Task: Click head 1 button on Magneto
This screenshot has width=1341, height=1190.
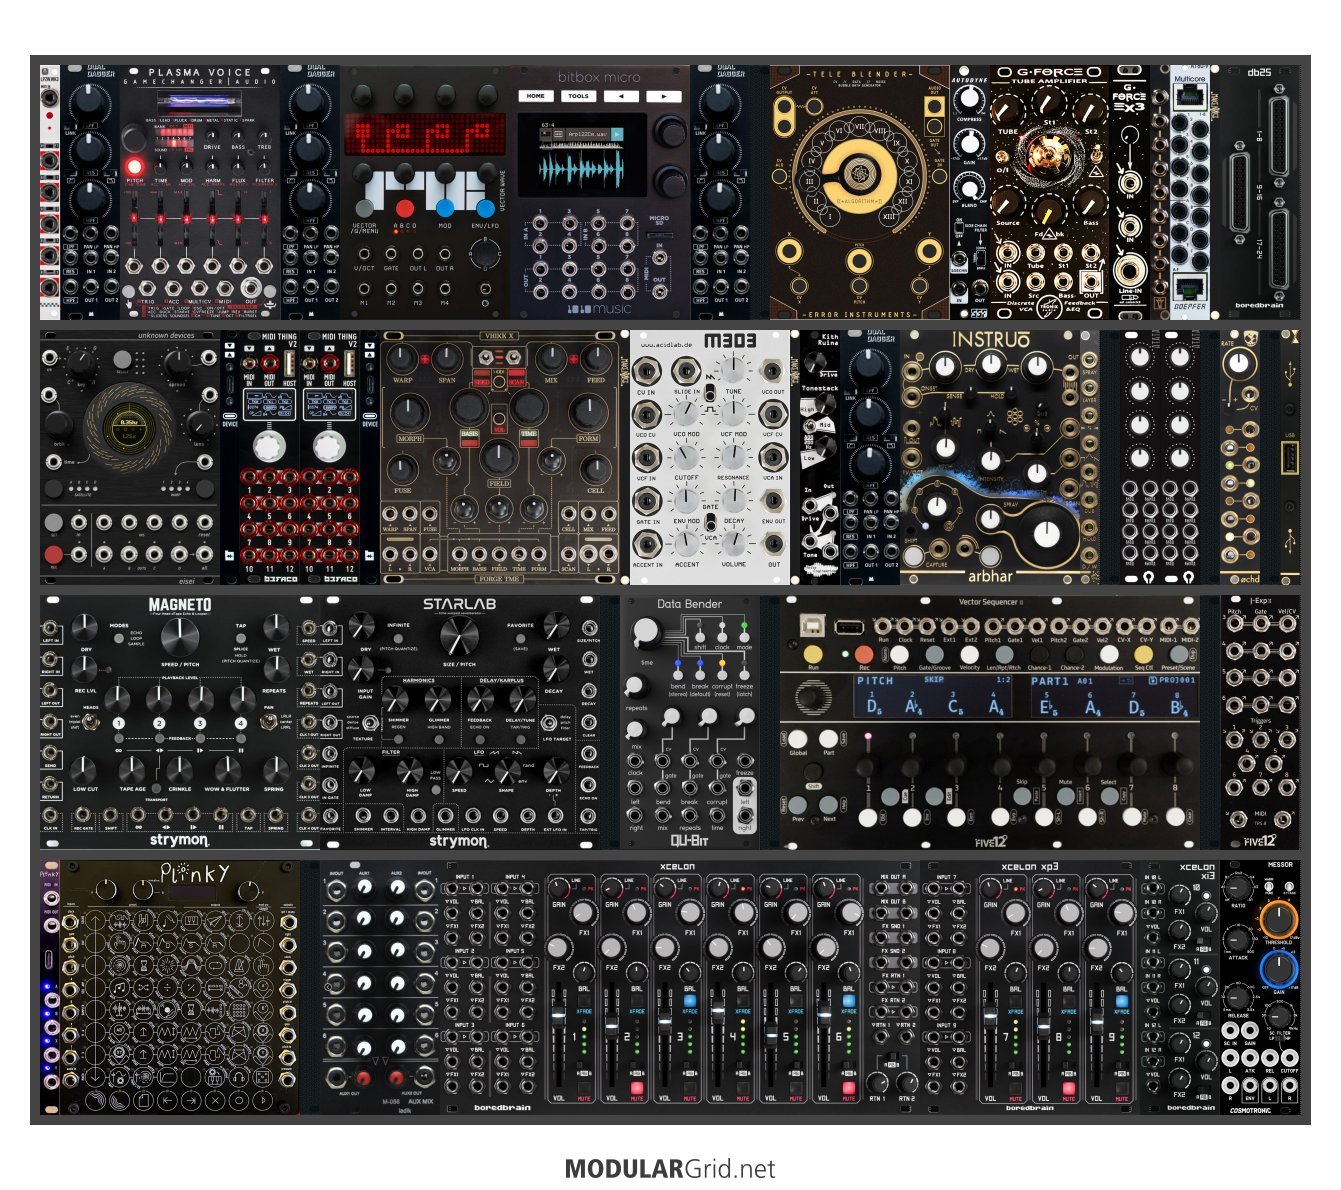Action: coord(118,723)
